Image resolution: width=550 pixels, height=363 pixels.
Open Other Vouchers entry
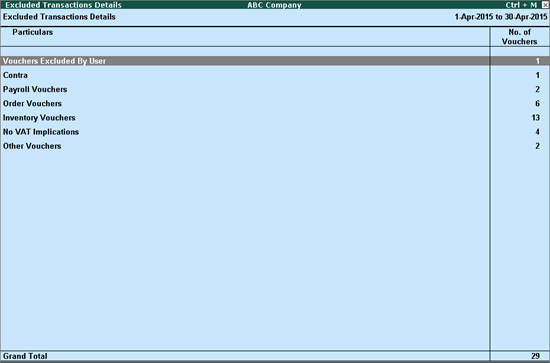(275, 146)
